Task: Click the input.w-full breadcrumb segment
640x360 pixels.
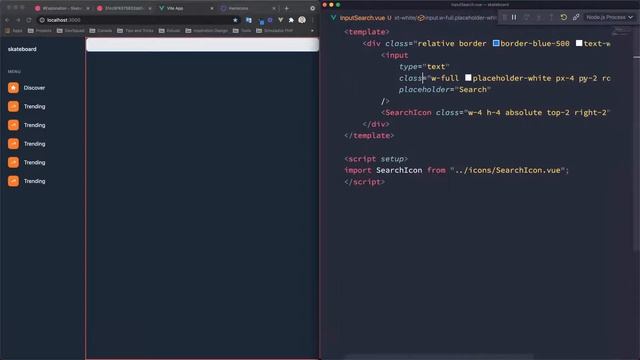Action: point(460,18)
